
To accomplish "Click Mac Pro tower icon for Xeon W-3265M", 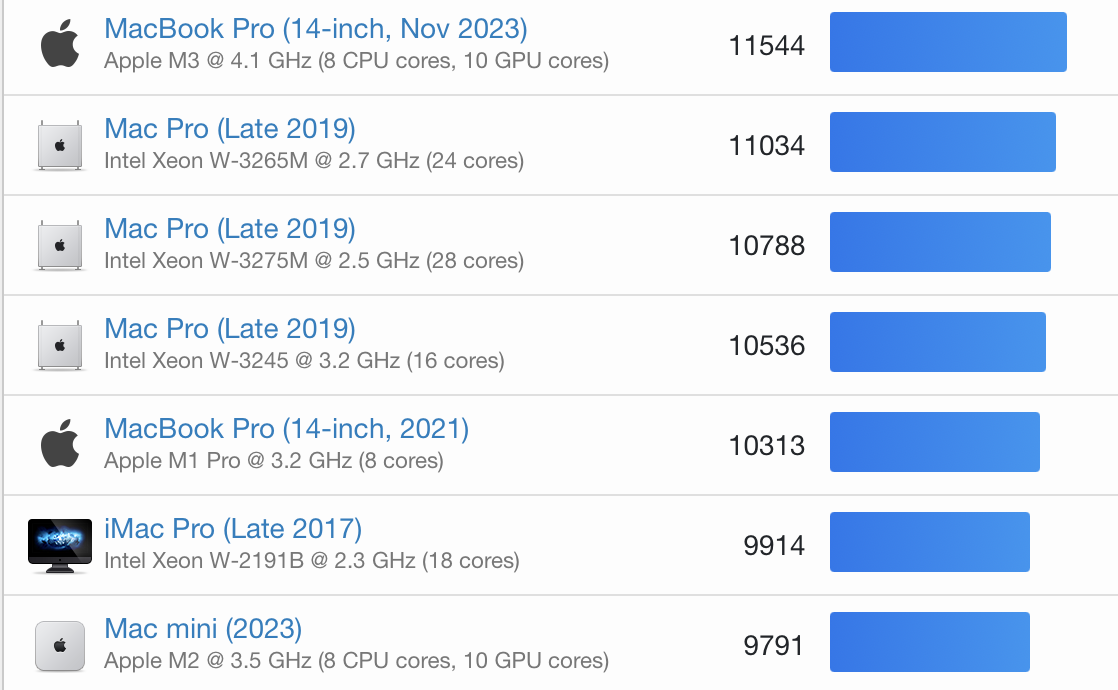I will coord(60,145).
